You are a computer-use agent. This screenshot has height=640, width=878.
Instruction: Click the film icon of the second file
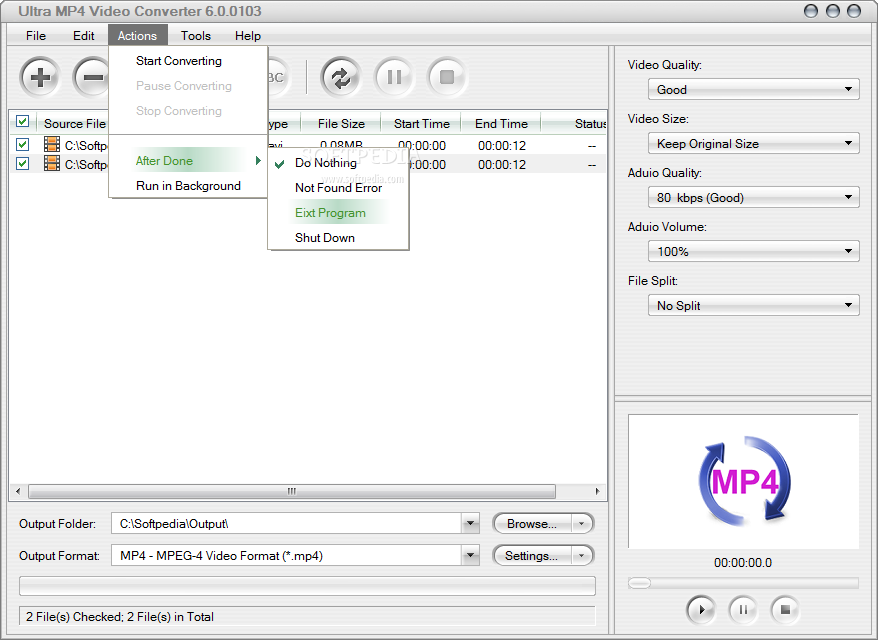coord(52,163)
